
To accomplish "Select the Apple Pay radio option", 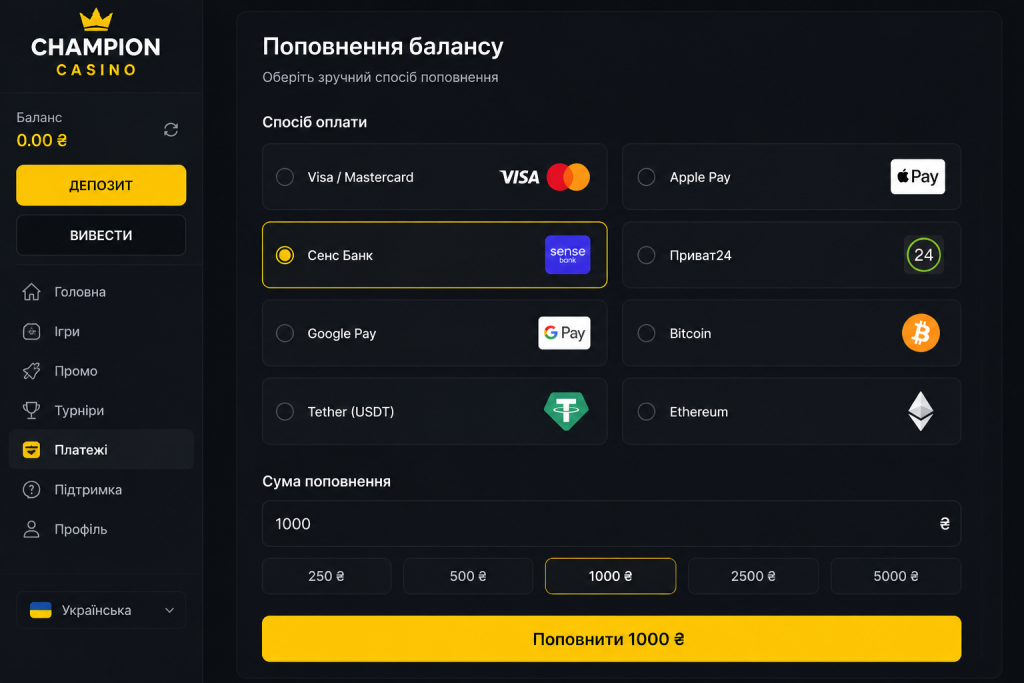I will (x=647, y=177).
